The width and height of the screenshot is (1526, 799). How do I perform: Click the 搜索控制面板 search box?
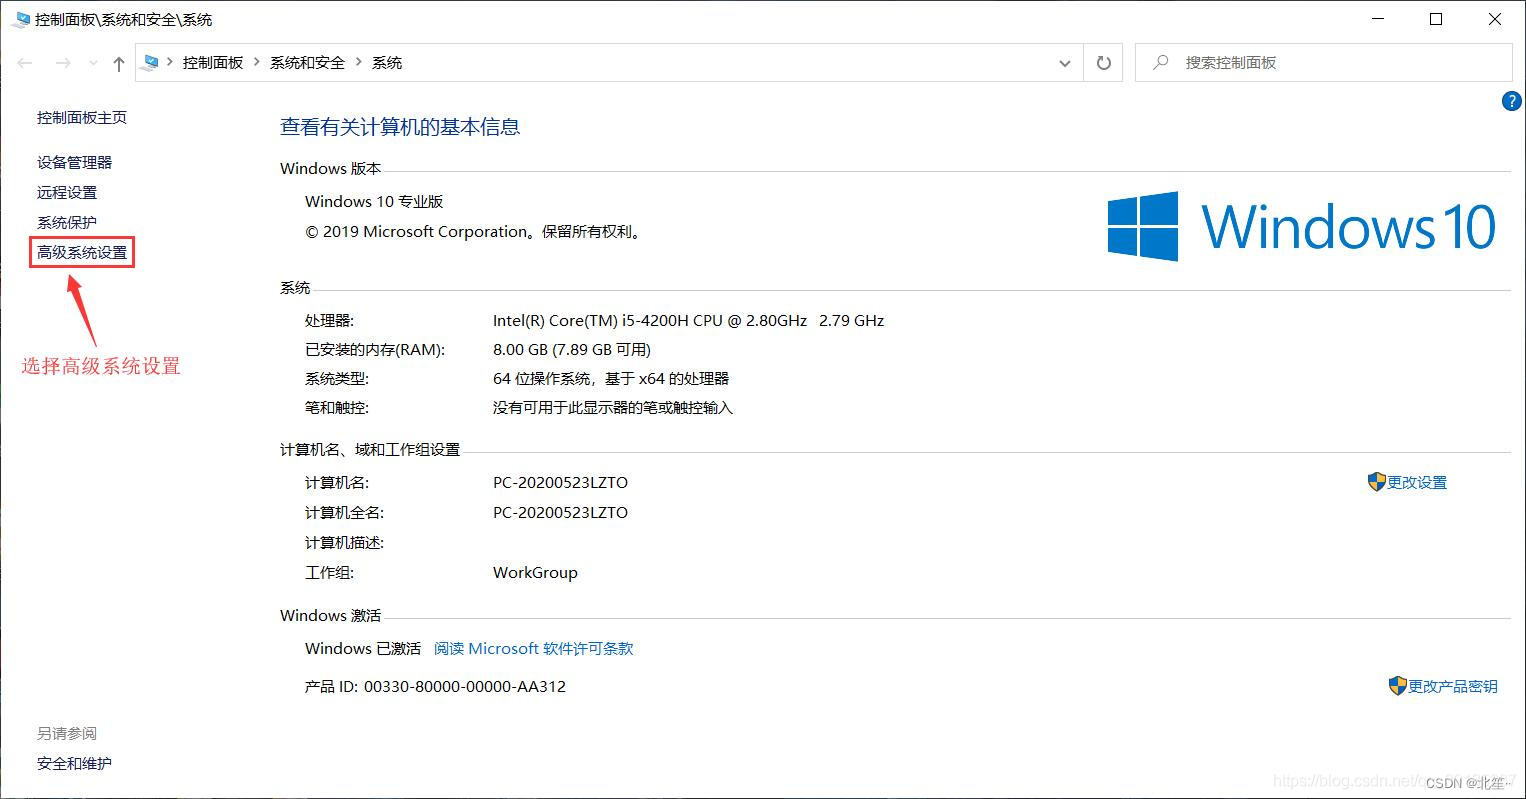tap(1323, 62)
